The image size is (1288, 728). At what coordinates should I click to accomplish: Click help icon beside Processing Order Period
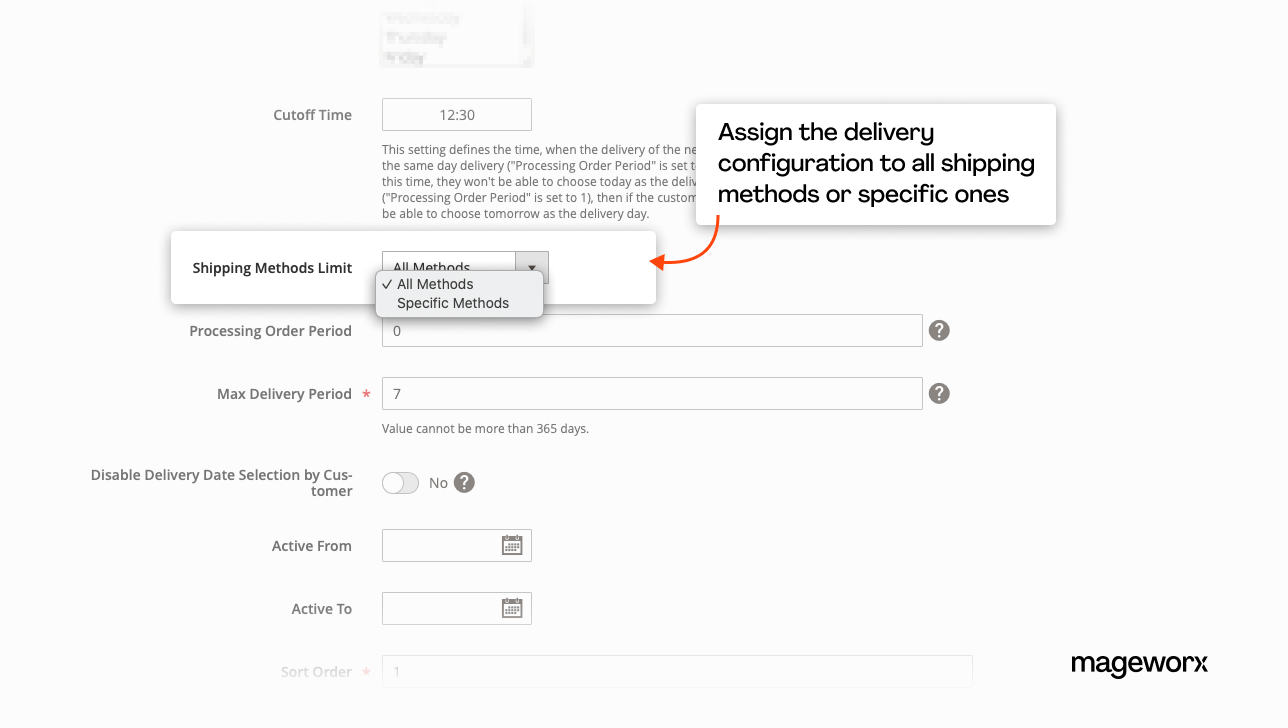pyautogui.click(x=939, y=331)
